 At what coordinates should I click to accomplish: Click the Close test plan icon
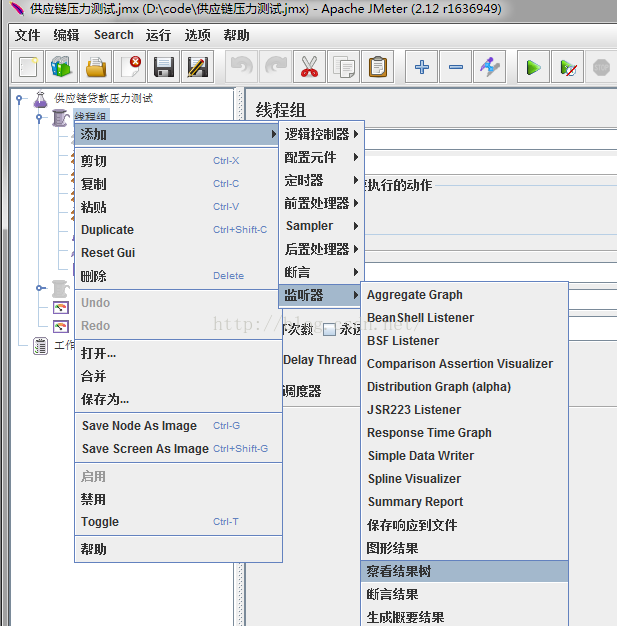click(129, 67)
